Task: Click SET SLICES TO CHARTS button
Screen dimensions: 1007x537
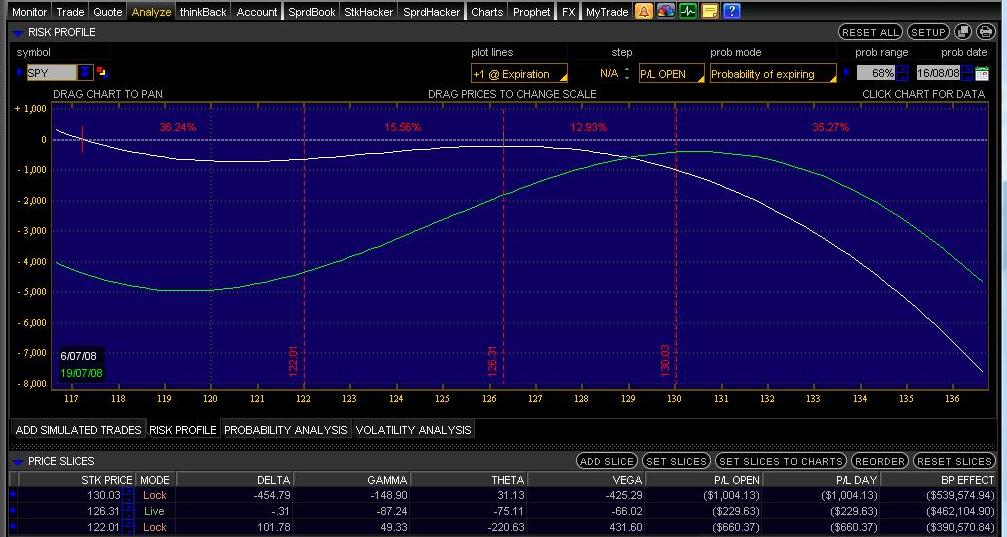Action: (x=780, y=461)
